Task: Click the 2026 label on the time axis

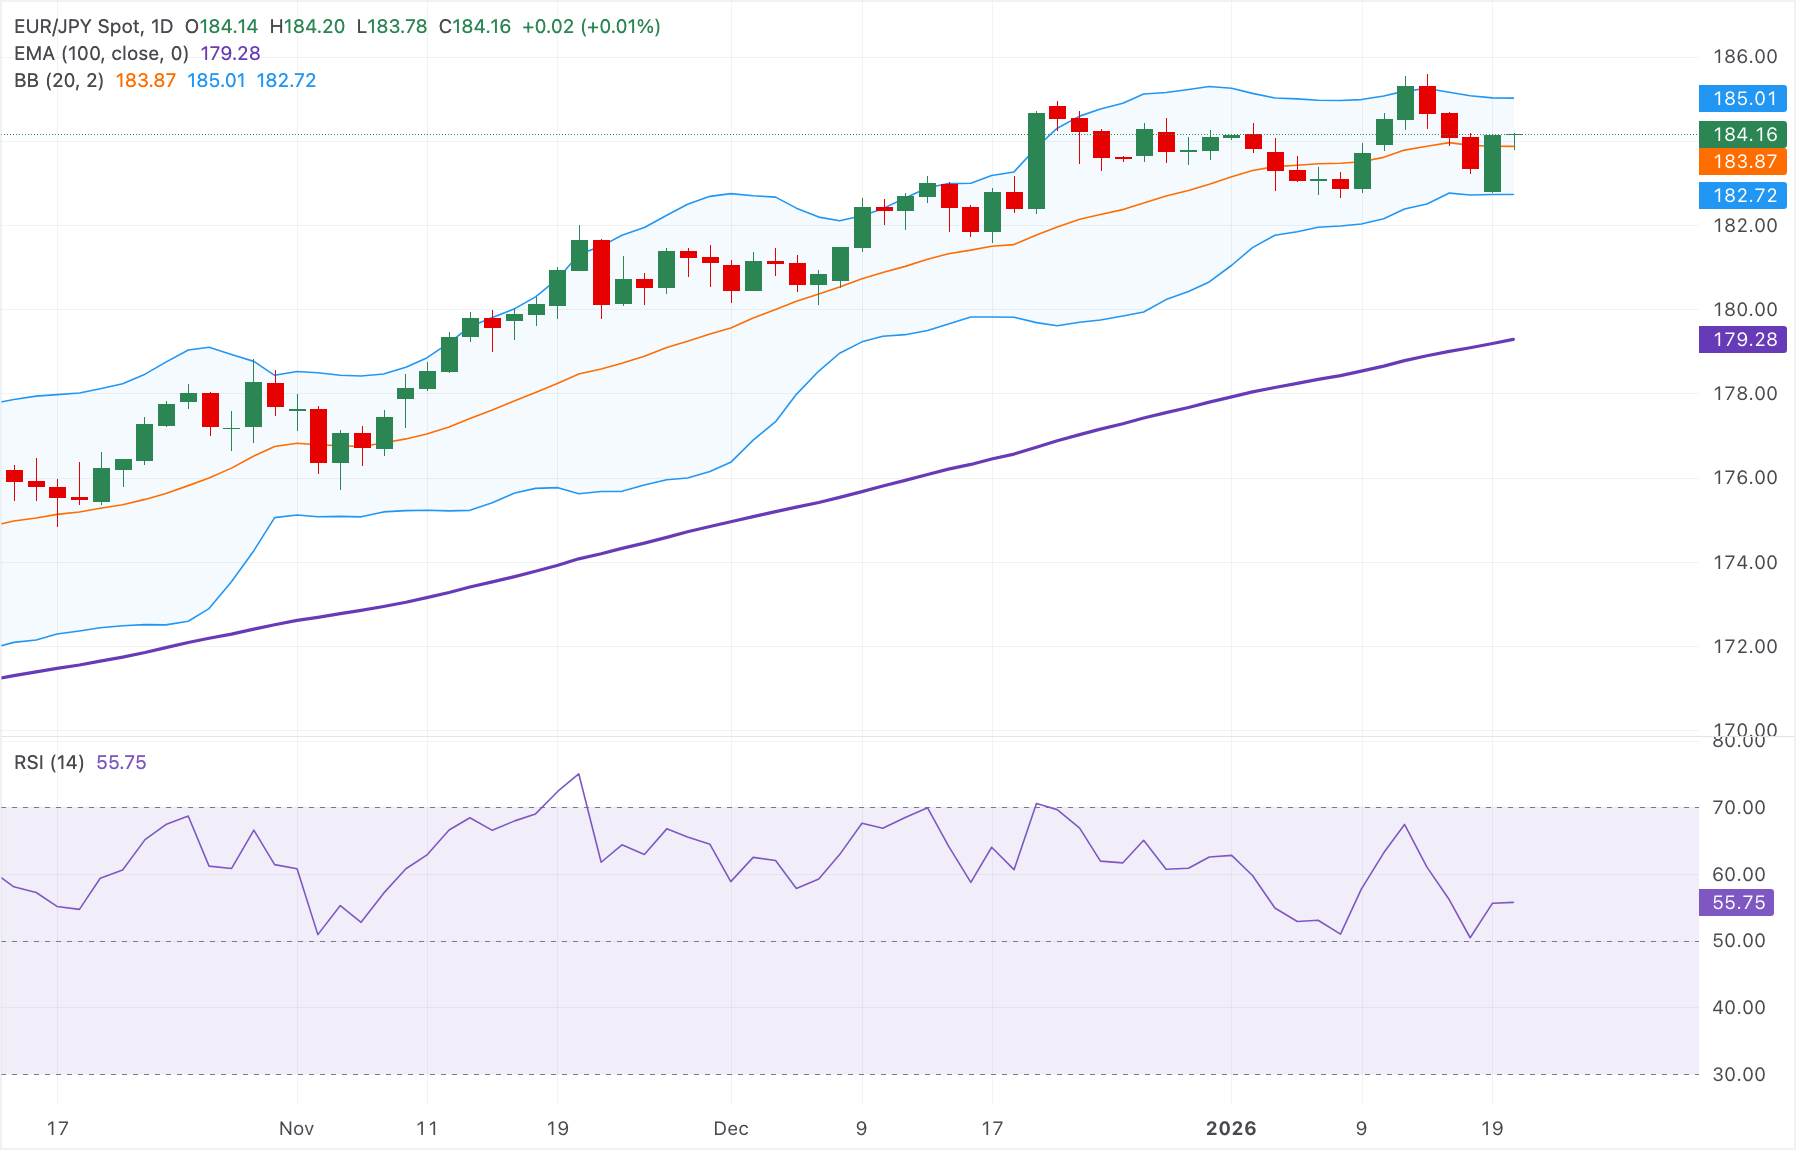Action: click(x=1233, y=1128)
